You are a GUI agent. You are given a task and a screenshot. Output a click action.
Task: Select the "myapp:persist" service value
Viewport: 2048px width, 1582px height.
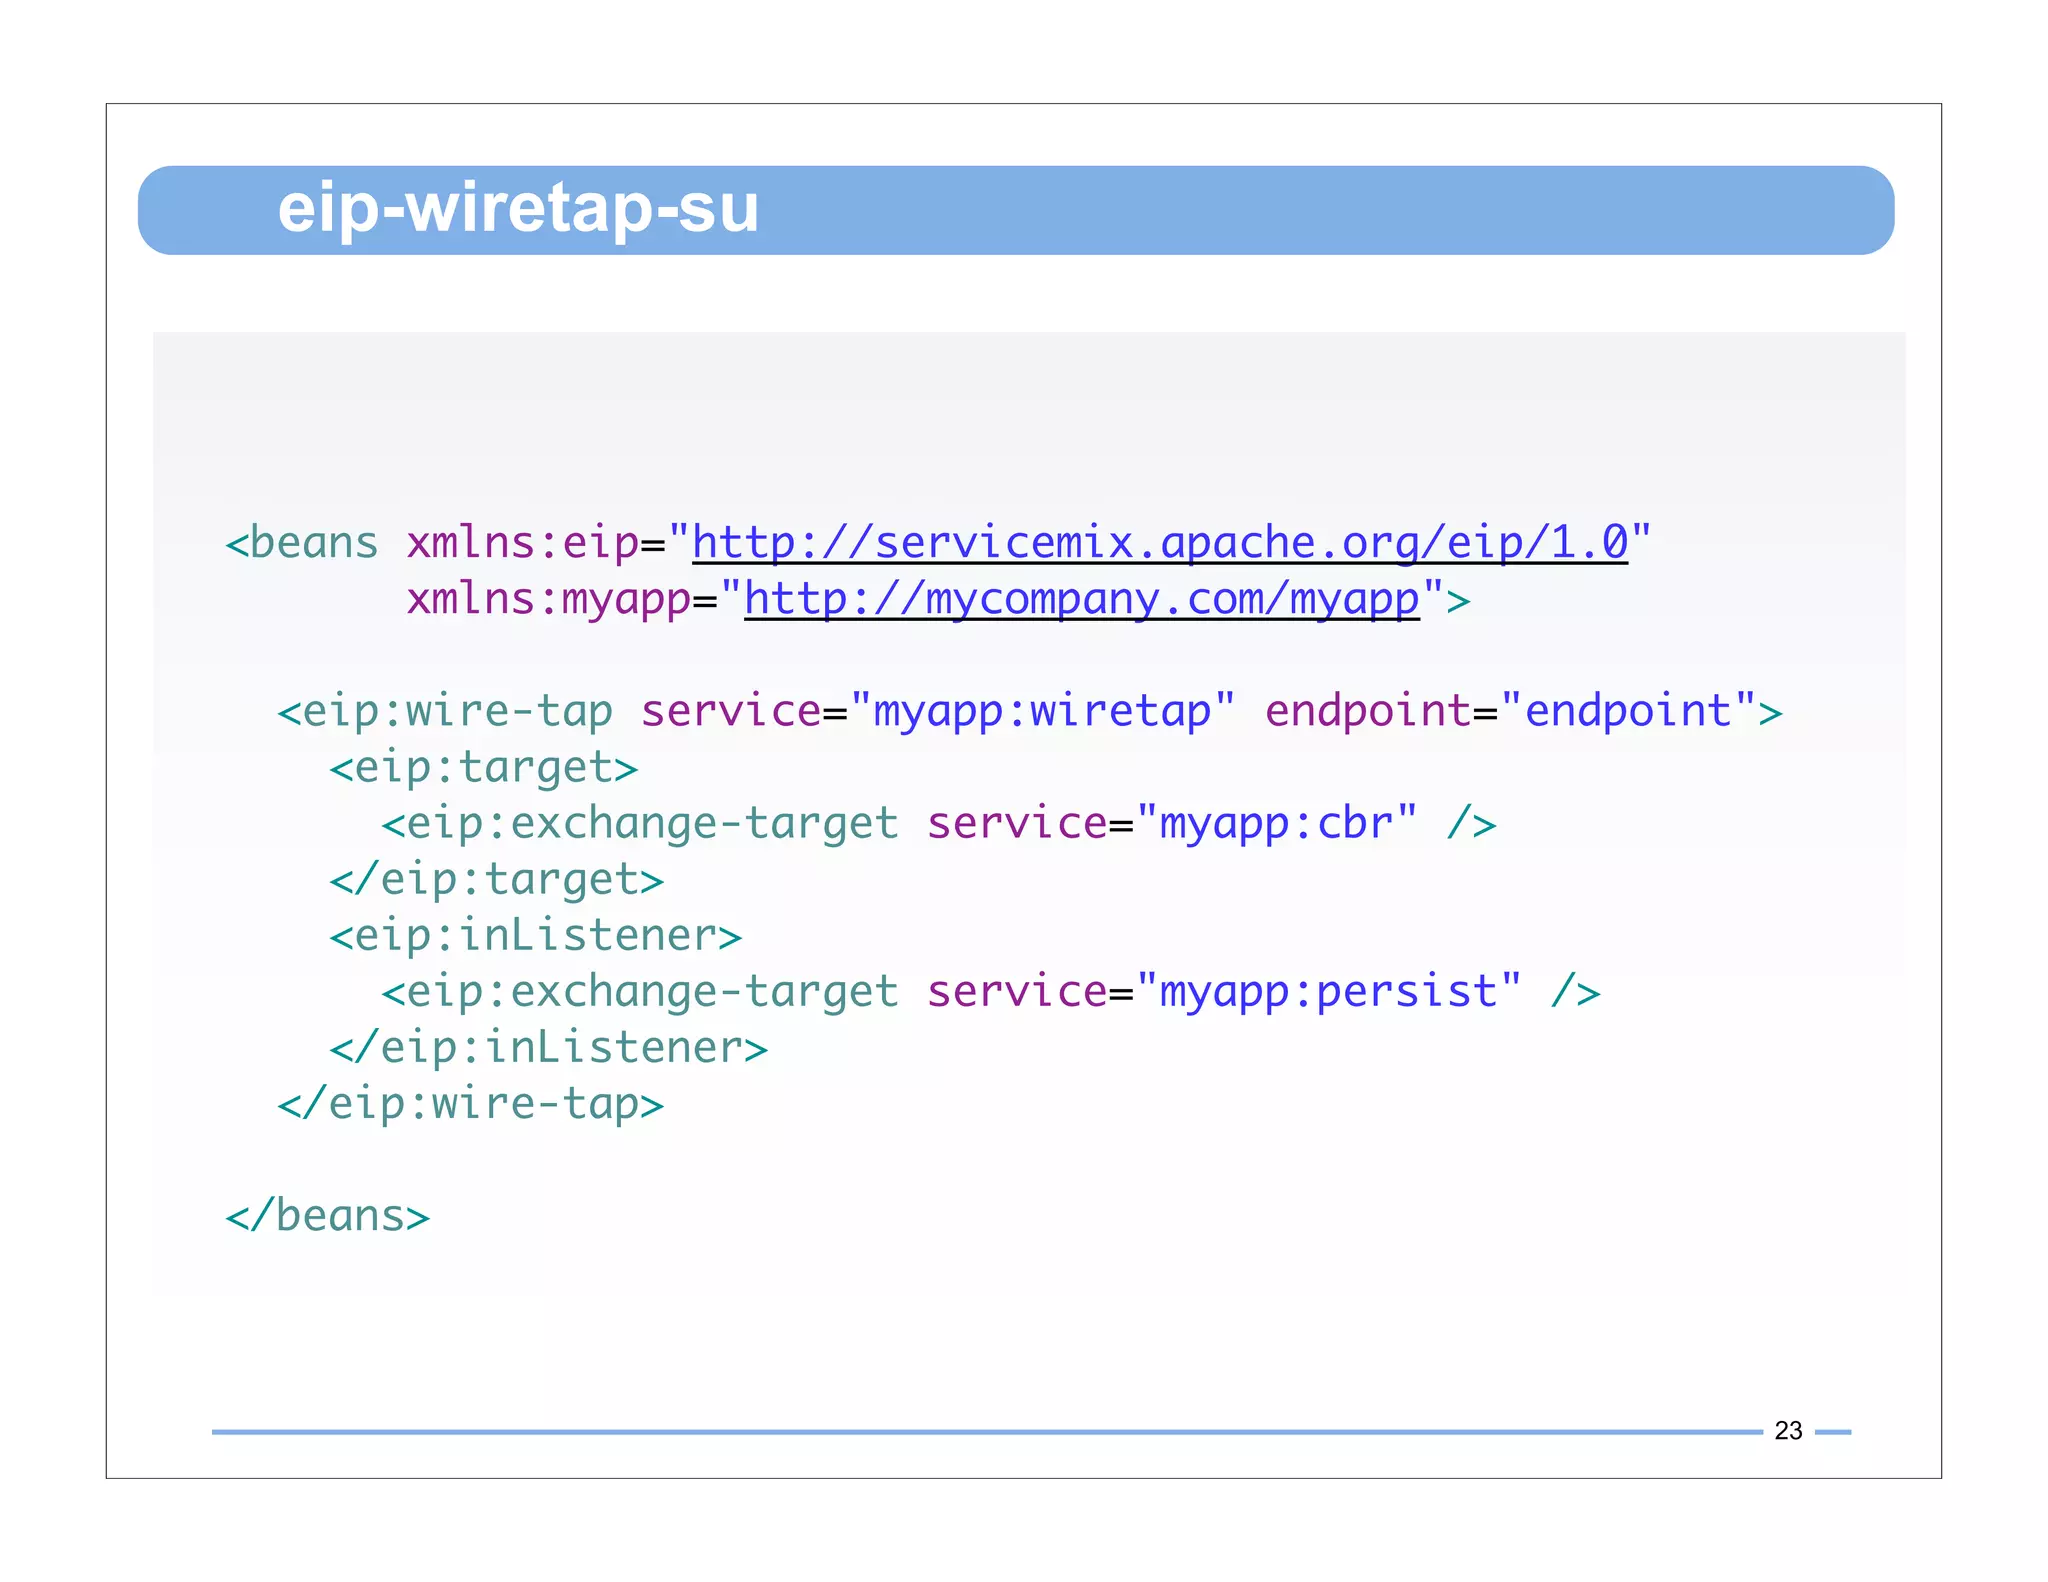[x=1329, y=991]
